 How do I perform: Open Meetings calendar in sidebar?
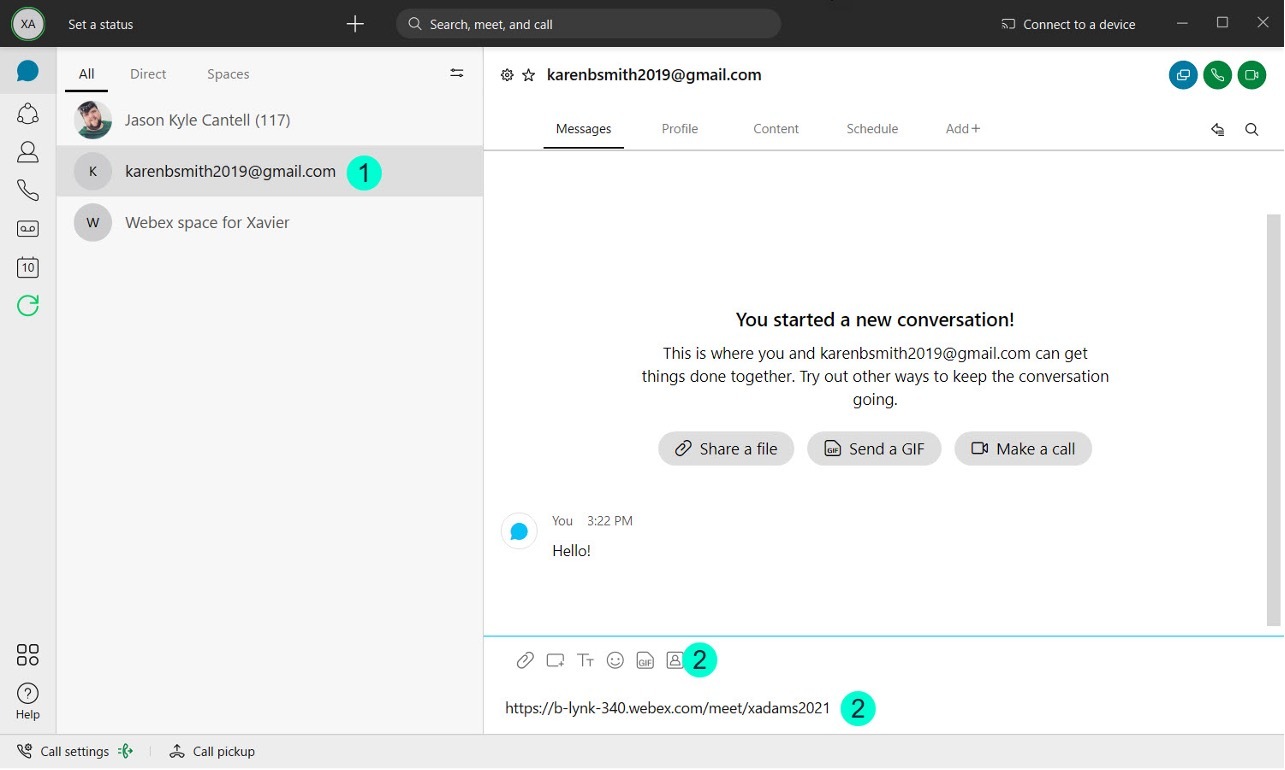coord(28,267)
